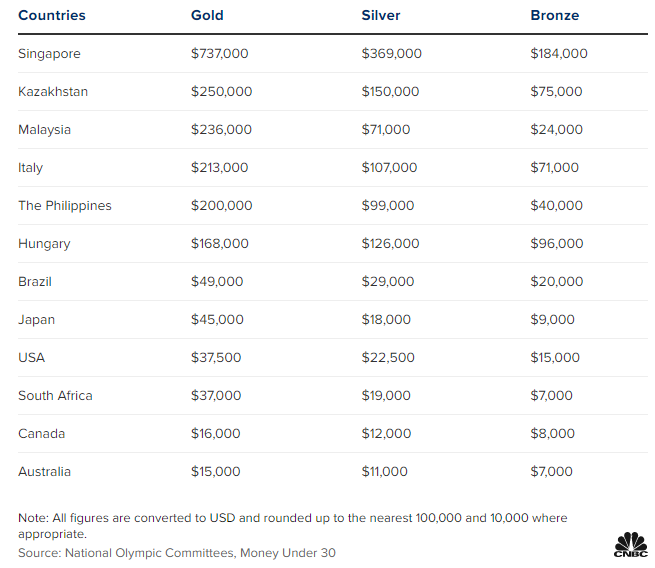This screenshot has width=655, height=568.
Task: Click Japan's $9,000 bronze value
Action: point(552,320)
